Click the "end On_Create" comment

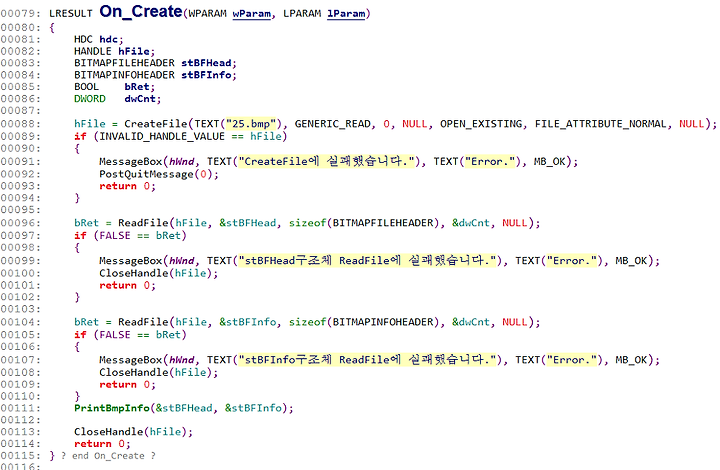coord(108,456)
